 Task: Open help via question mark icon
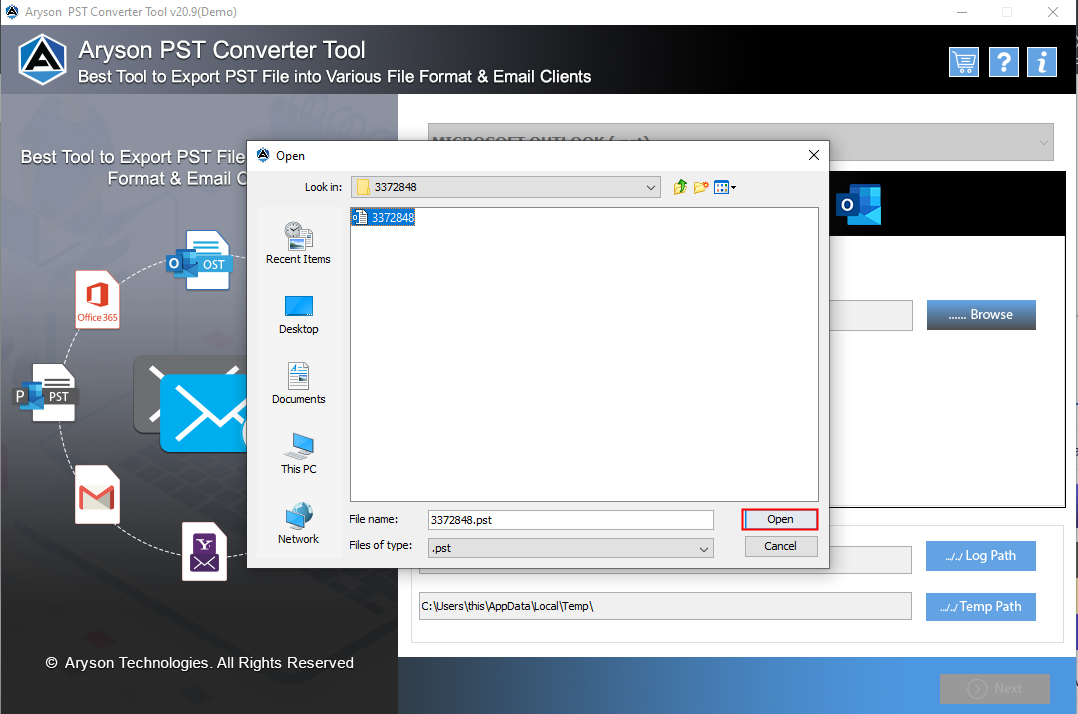tap(1003, 63)
